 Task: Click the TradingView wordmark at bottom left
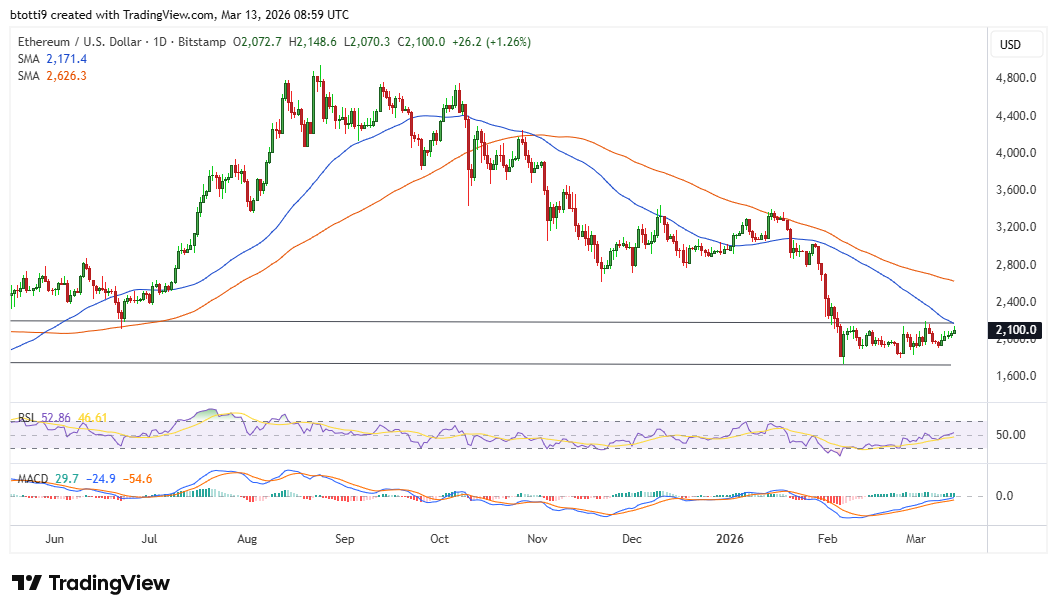[109, 583]
